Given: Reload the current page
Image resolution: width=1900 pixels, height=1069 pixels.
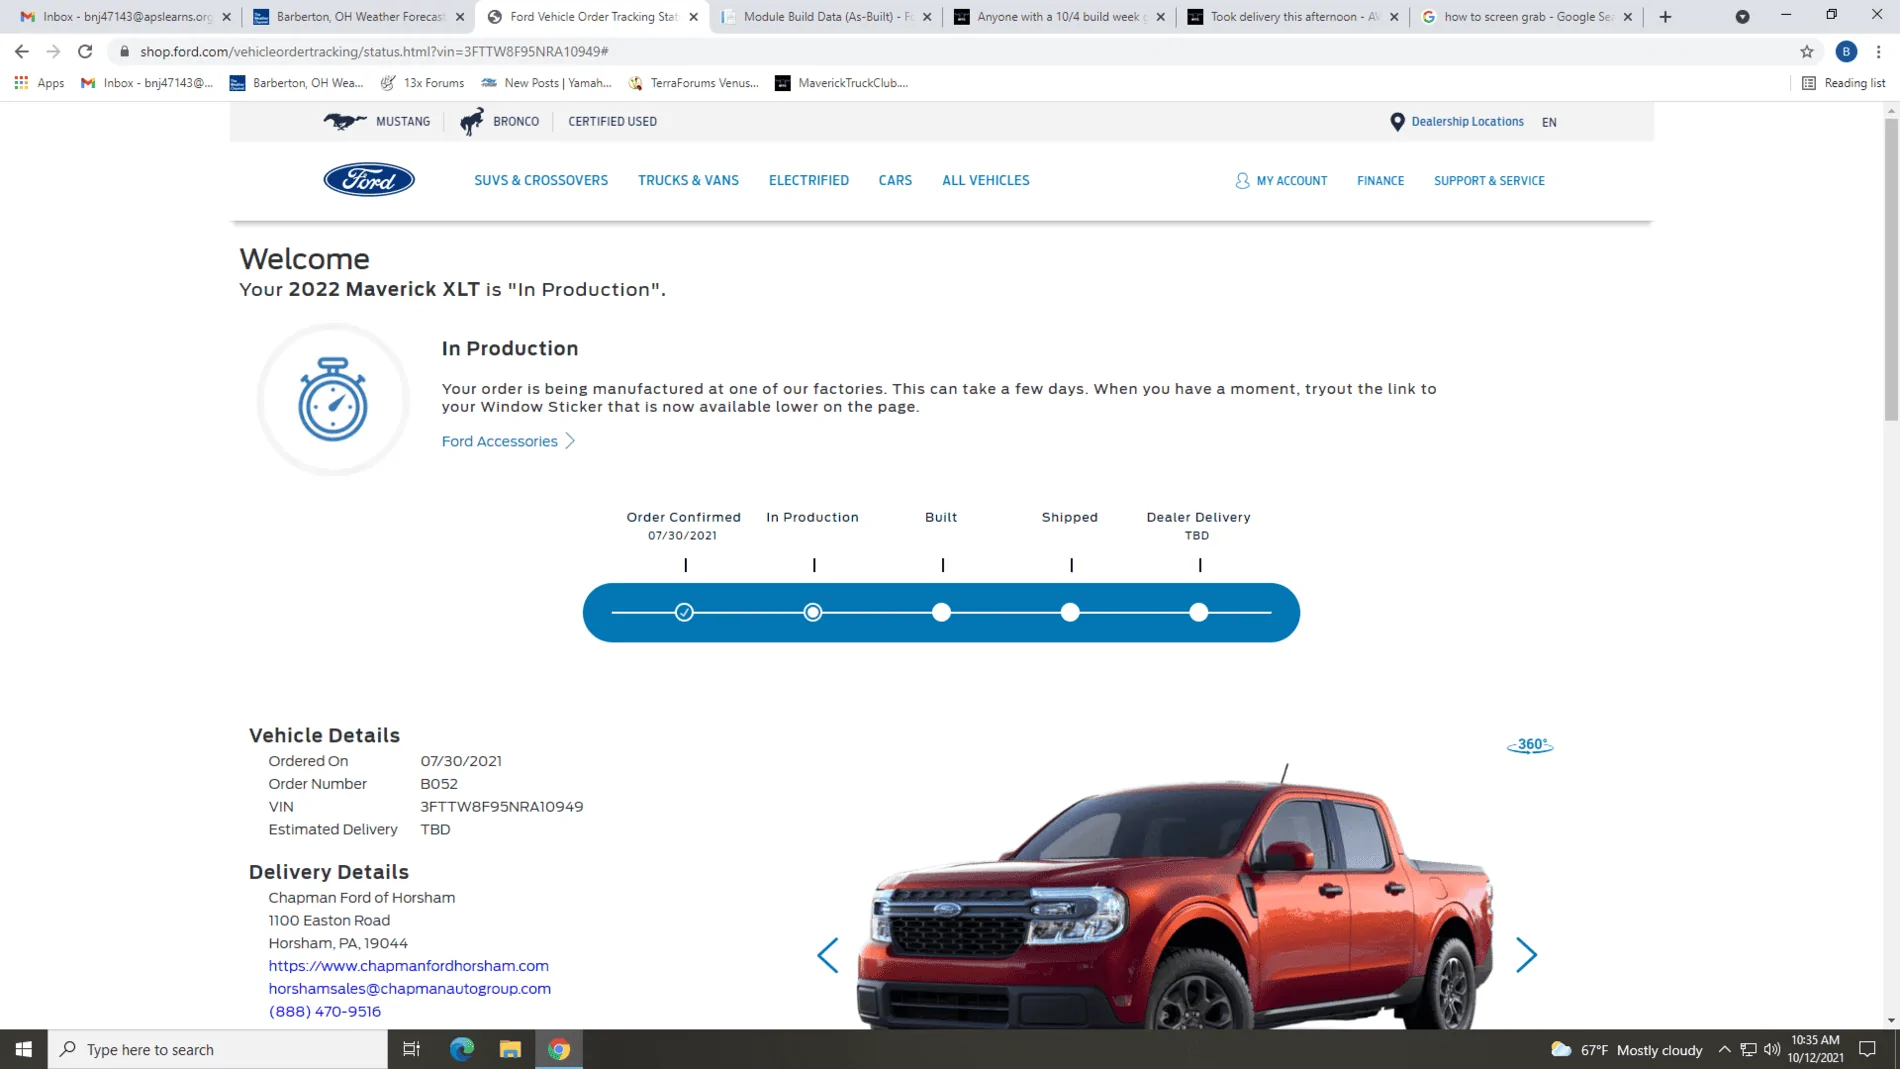Looking at the screenshot, I should point(85,51).
